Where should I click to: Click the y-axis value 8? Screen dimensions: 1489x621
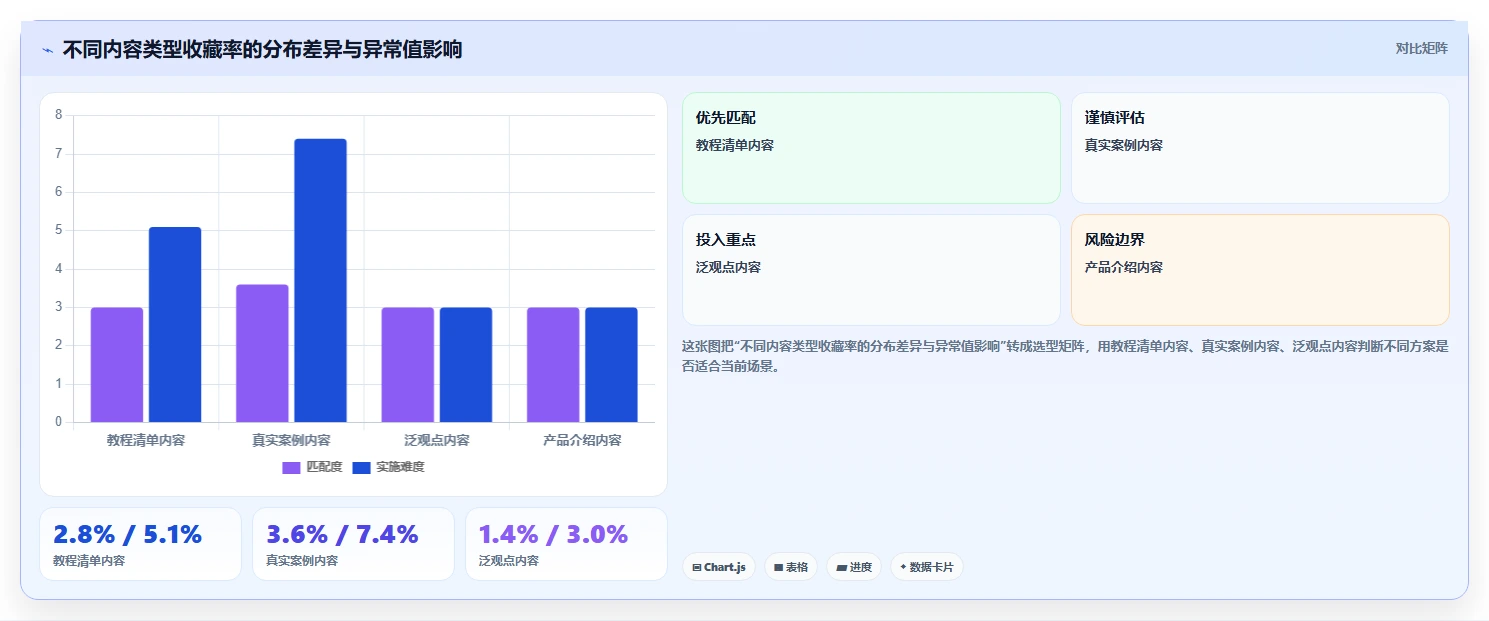(x=58, y=115)
